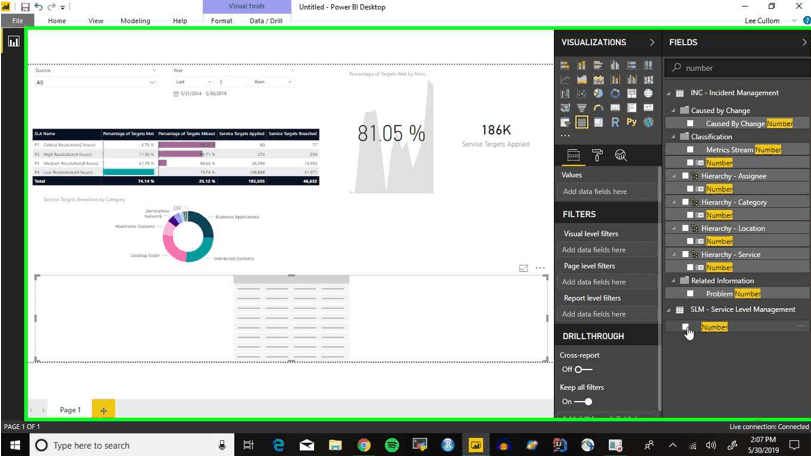This screenshot has height=456, width=811.
Task: Click focus mode icon above table visual
Action: point(523,268)
